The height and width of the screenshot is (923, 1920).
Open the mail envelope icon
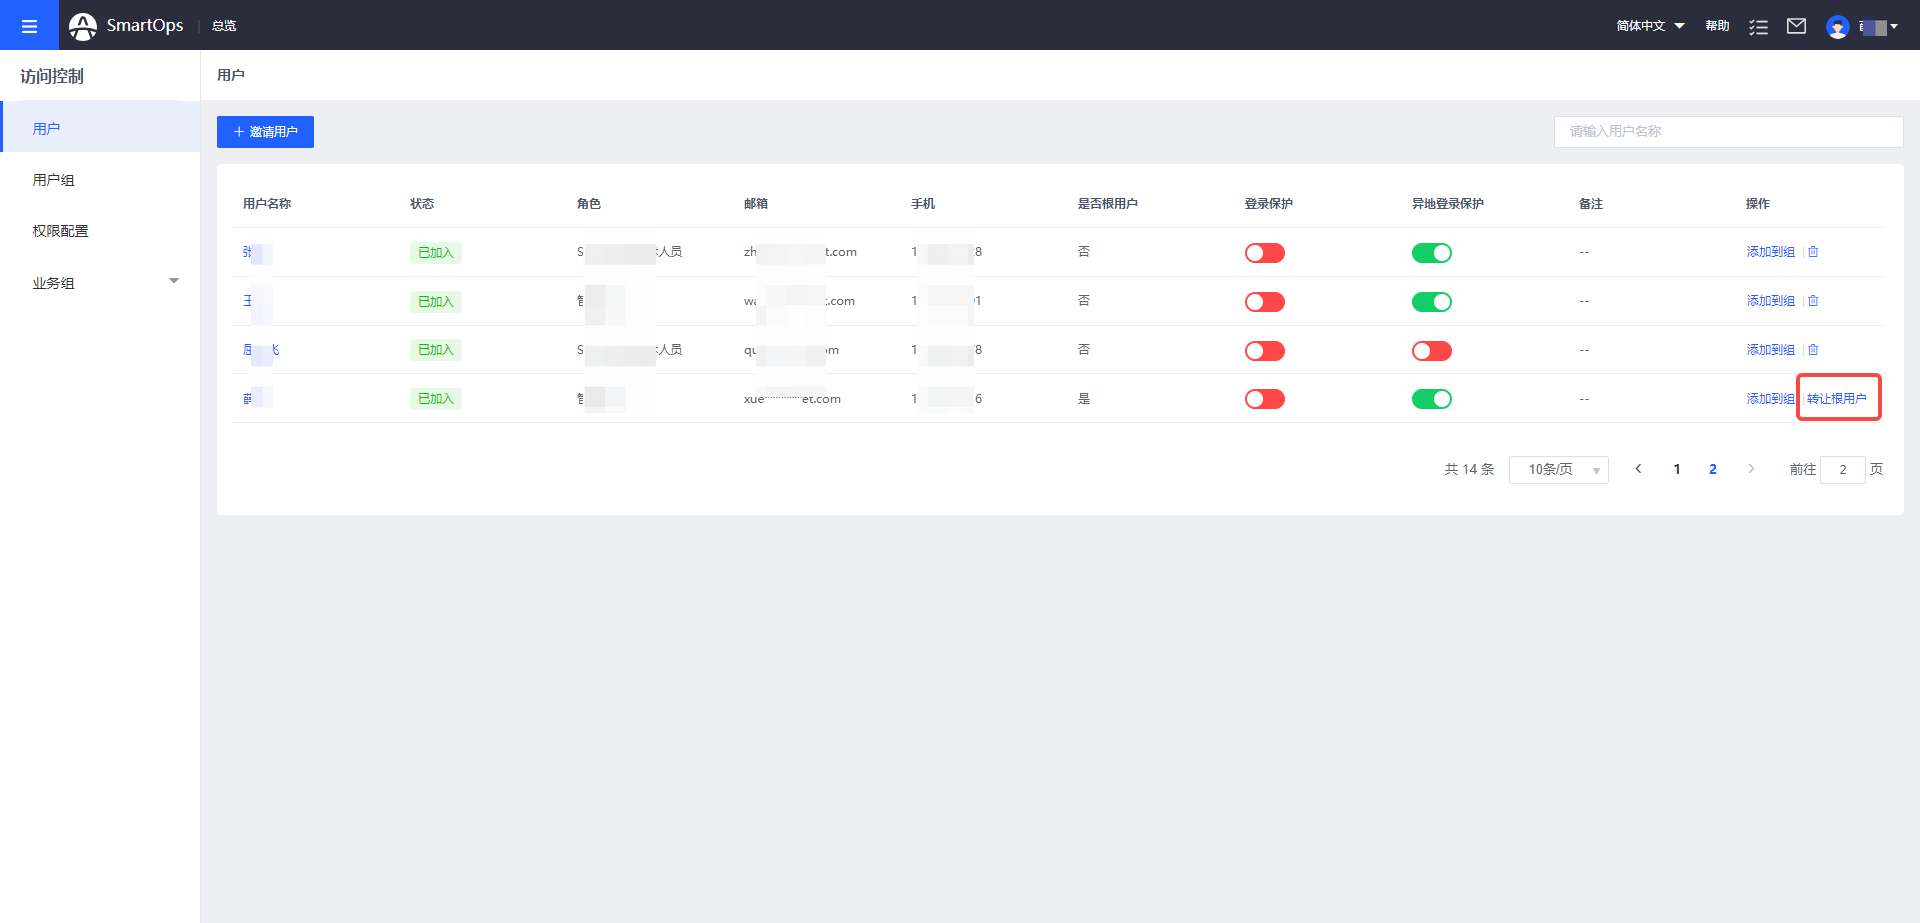click(x=1796, y=26)
